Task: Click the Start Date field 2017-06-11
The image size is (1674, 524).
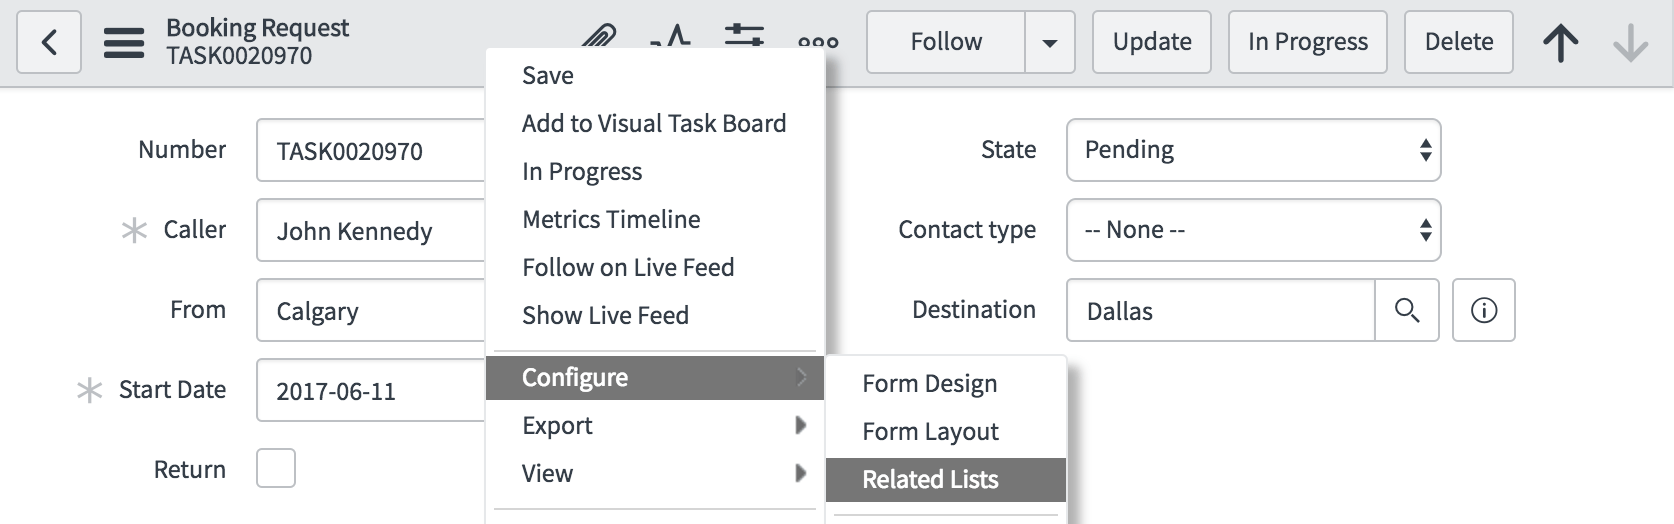Action: pos(371,390)
